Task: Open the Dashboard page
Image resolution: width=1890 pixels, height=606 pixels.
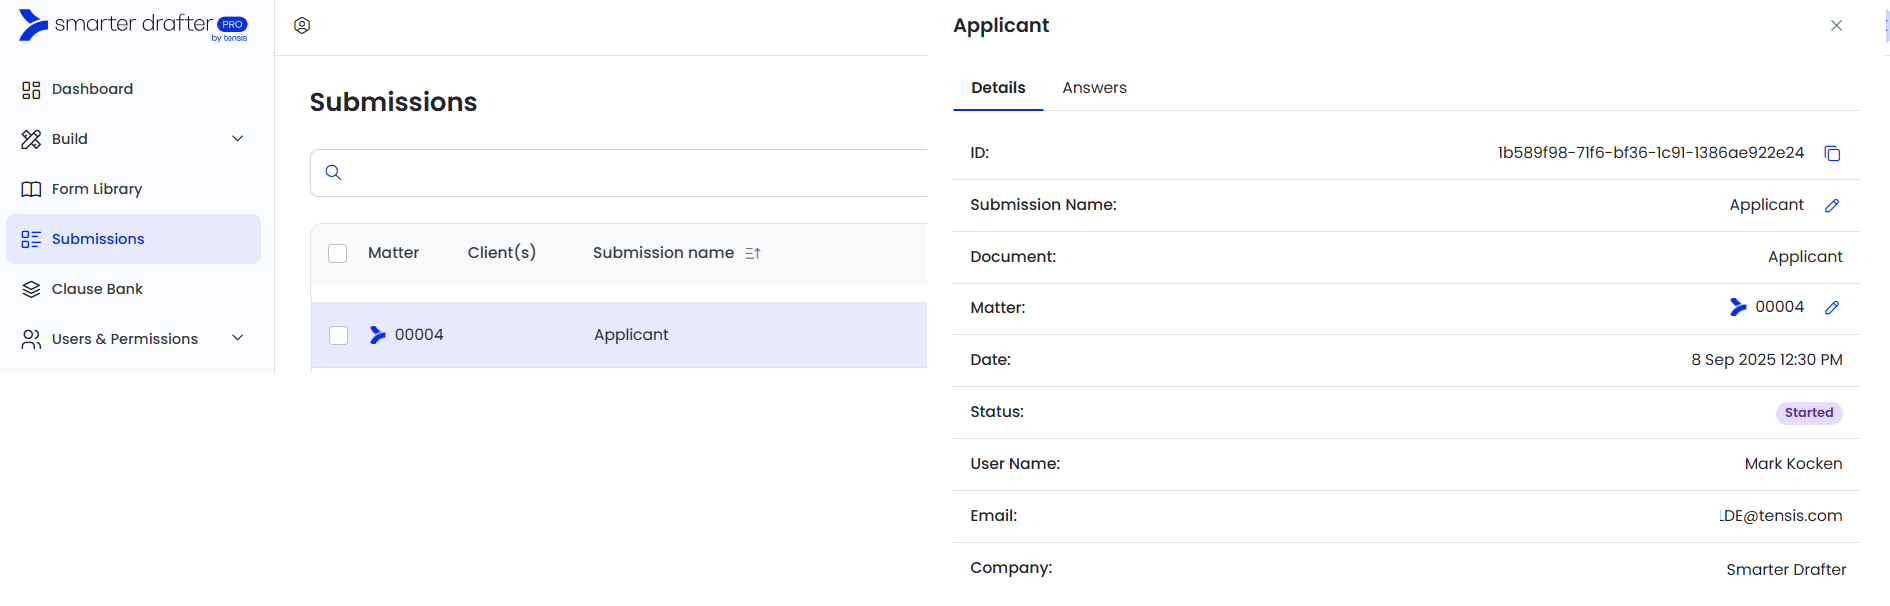Action: (x=92, y=89)
